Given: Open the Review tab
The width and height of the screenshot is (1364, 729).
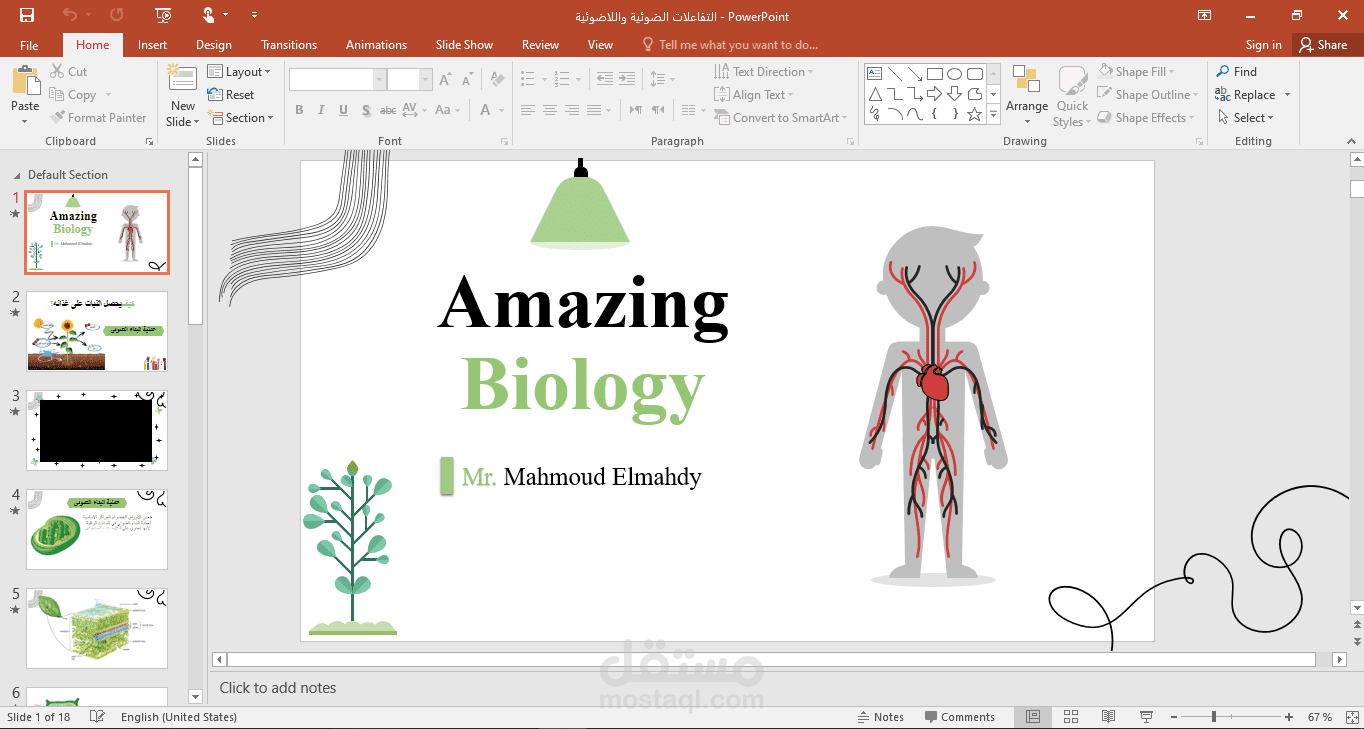Looking at the screenshot, I should (x=540, y=45).
